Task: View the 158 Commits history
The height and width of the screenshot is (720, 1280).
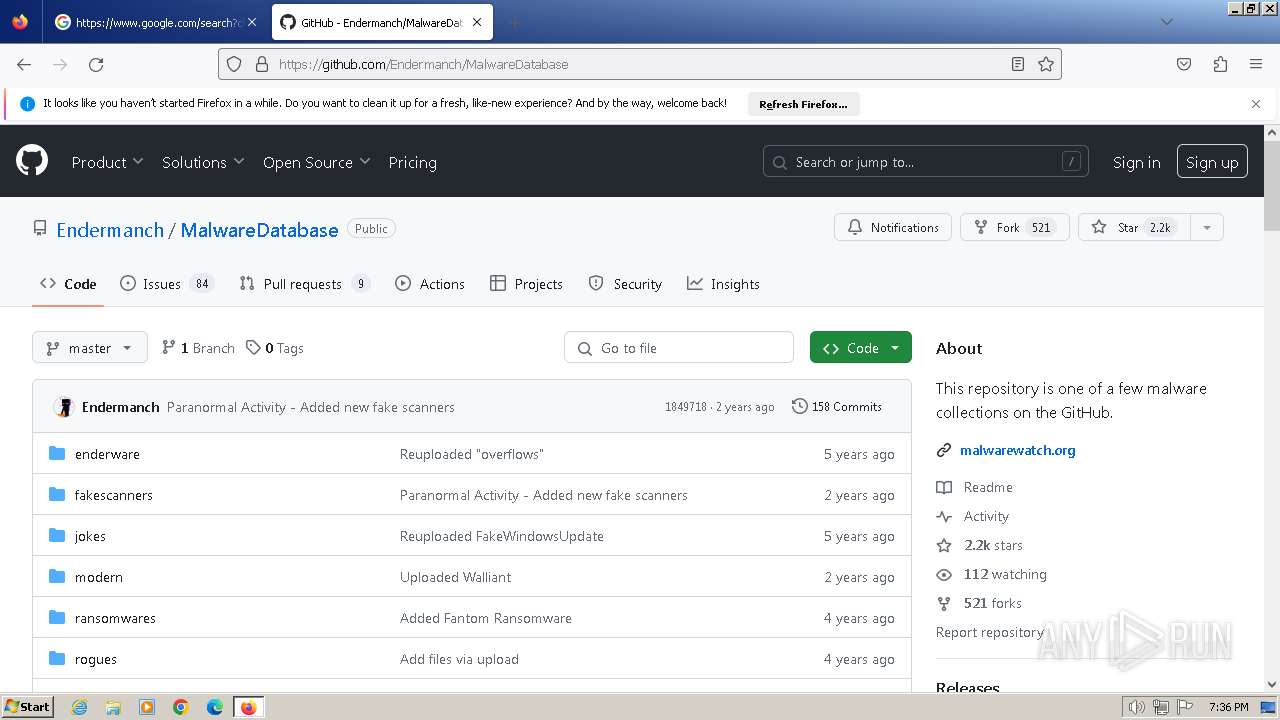Action: coord(837,407)
